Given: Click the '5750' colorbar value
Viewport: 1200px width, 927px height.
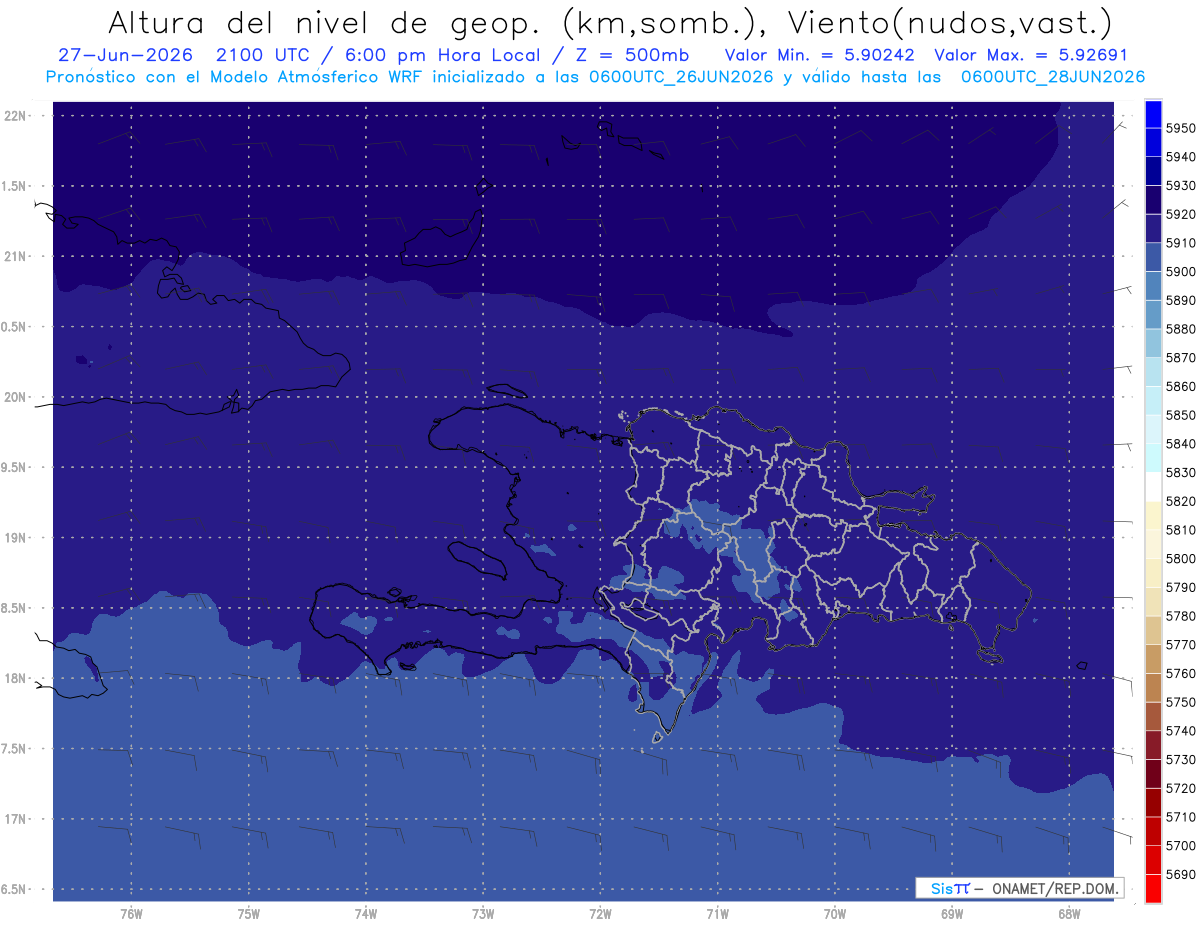Looking at the screenshot, I should [1181, 702].
